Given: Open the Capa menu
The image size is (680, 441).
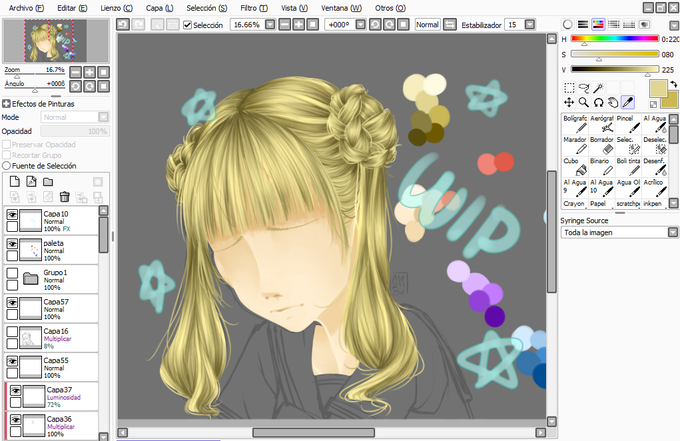Looking at the screenshot, I should [159, 8].
